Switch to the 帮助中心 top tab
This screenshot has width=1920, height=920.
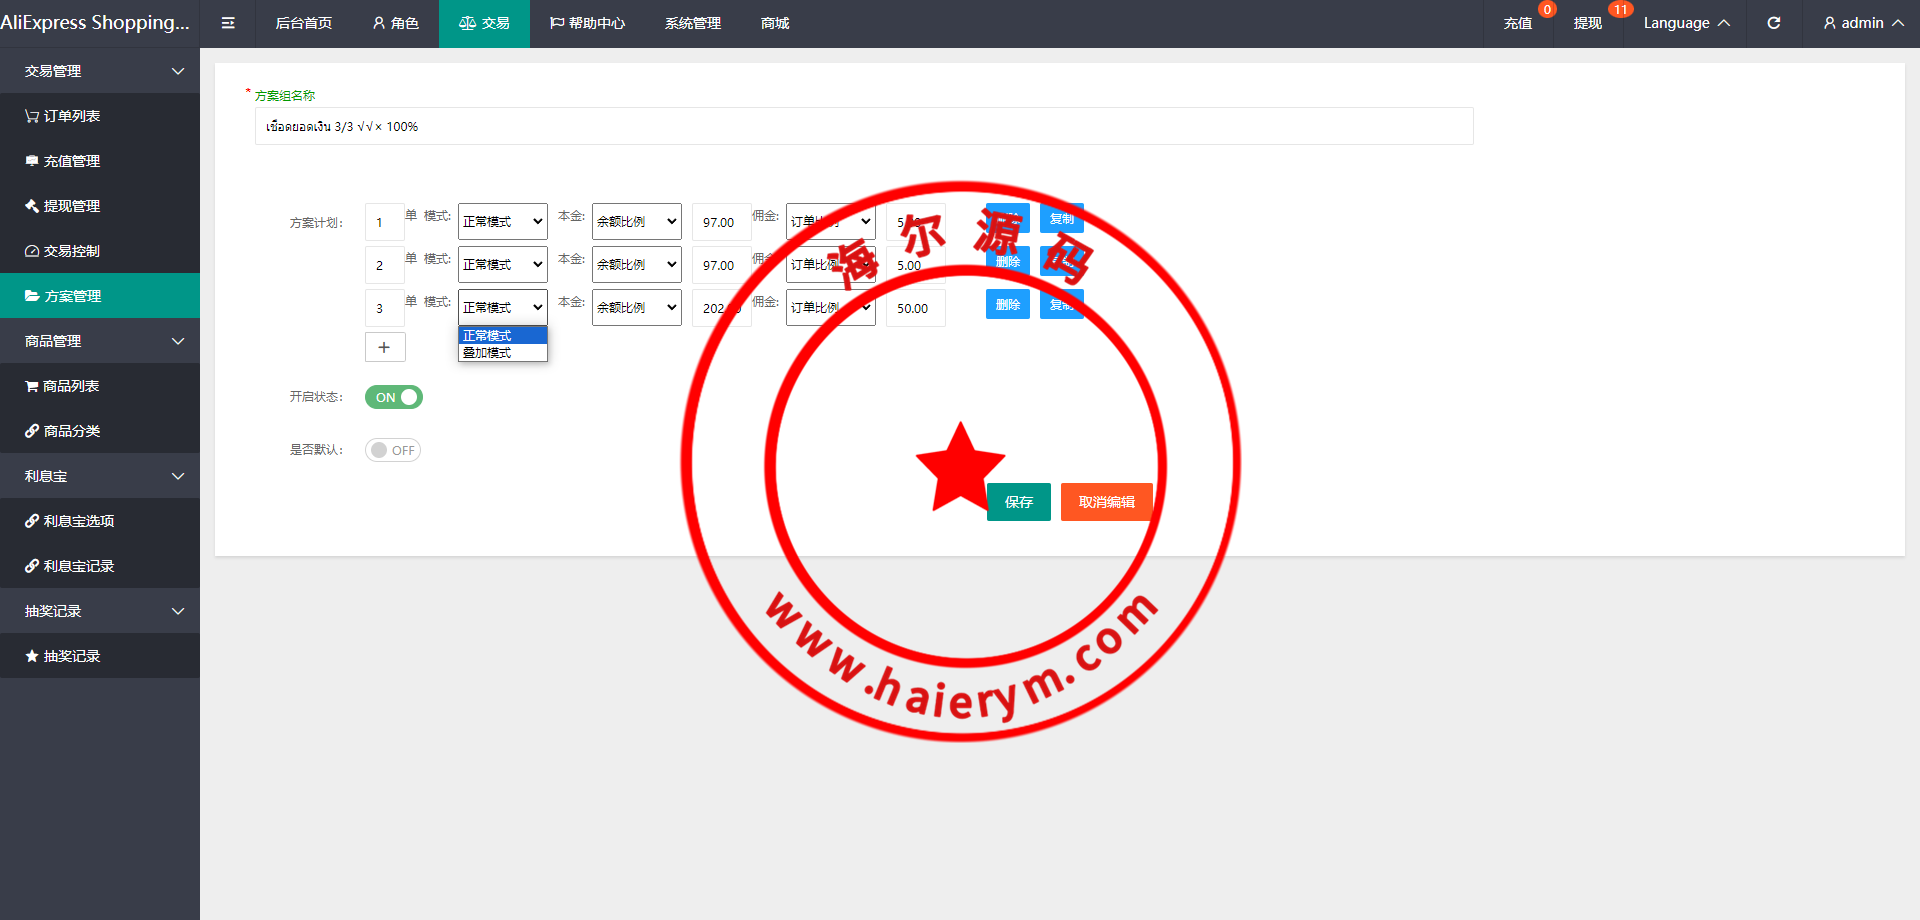click(x=587, y=23)
